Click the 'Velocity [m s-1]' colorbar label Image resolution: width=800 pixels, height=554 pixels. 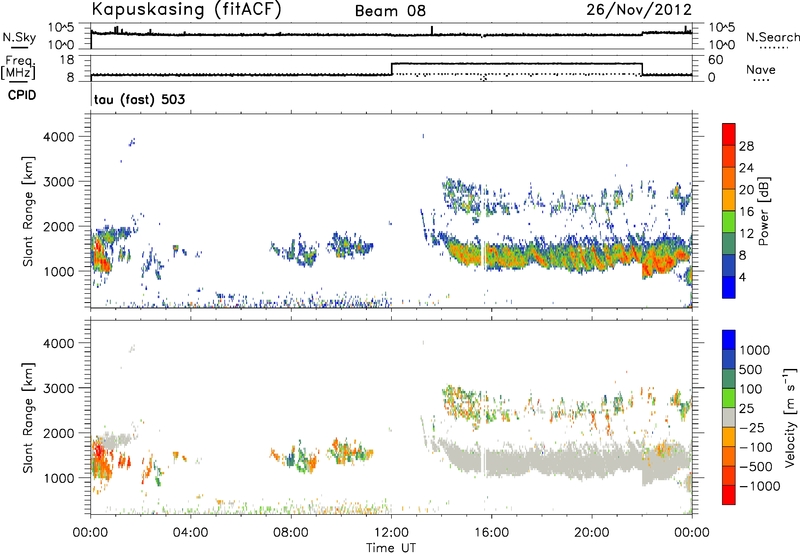coord(790,416)
